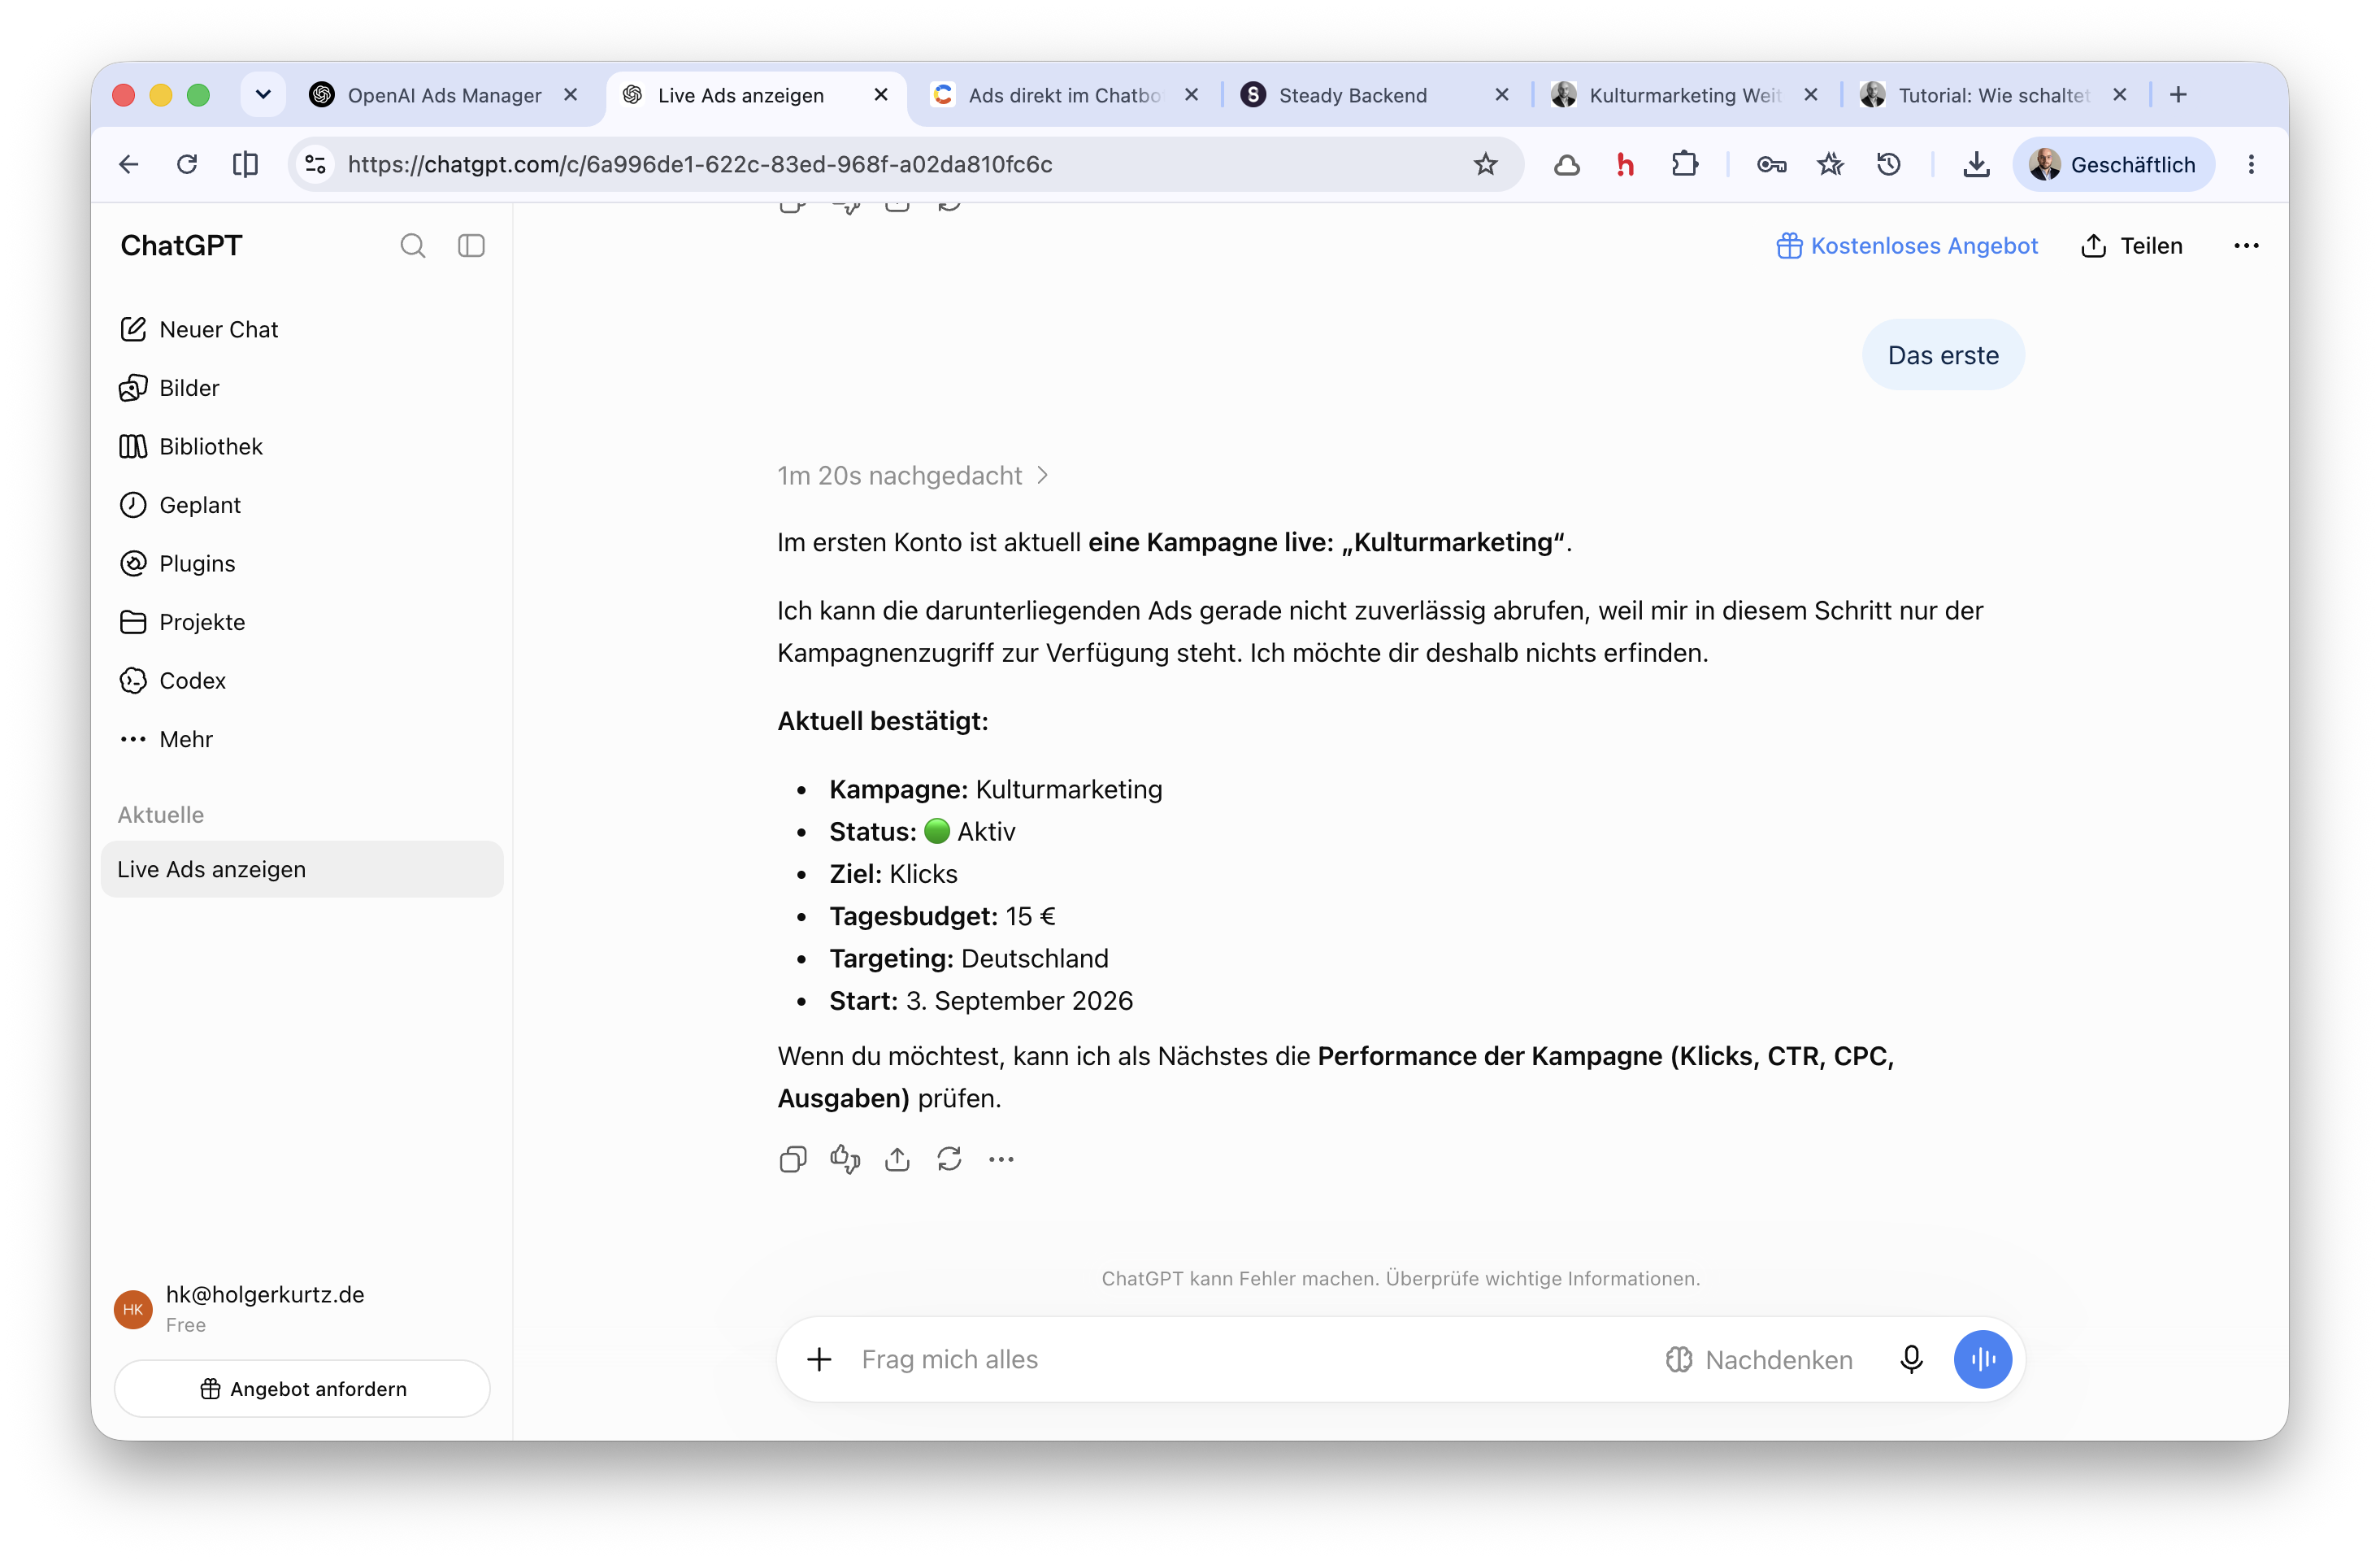Open Plugins in the sidebar
2380x1561 pixels.
(301, 564)
